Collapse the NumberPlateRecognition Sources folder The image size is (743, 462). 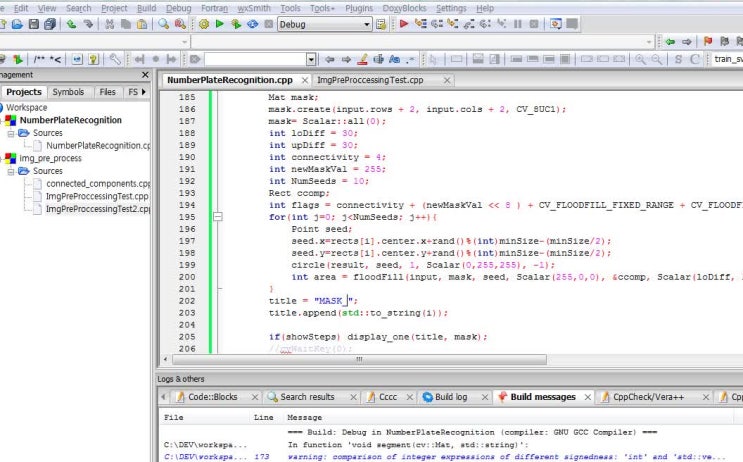[10, 133]
